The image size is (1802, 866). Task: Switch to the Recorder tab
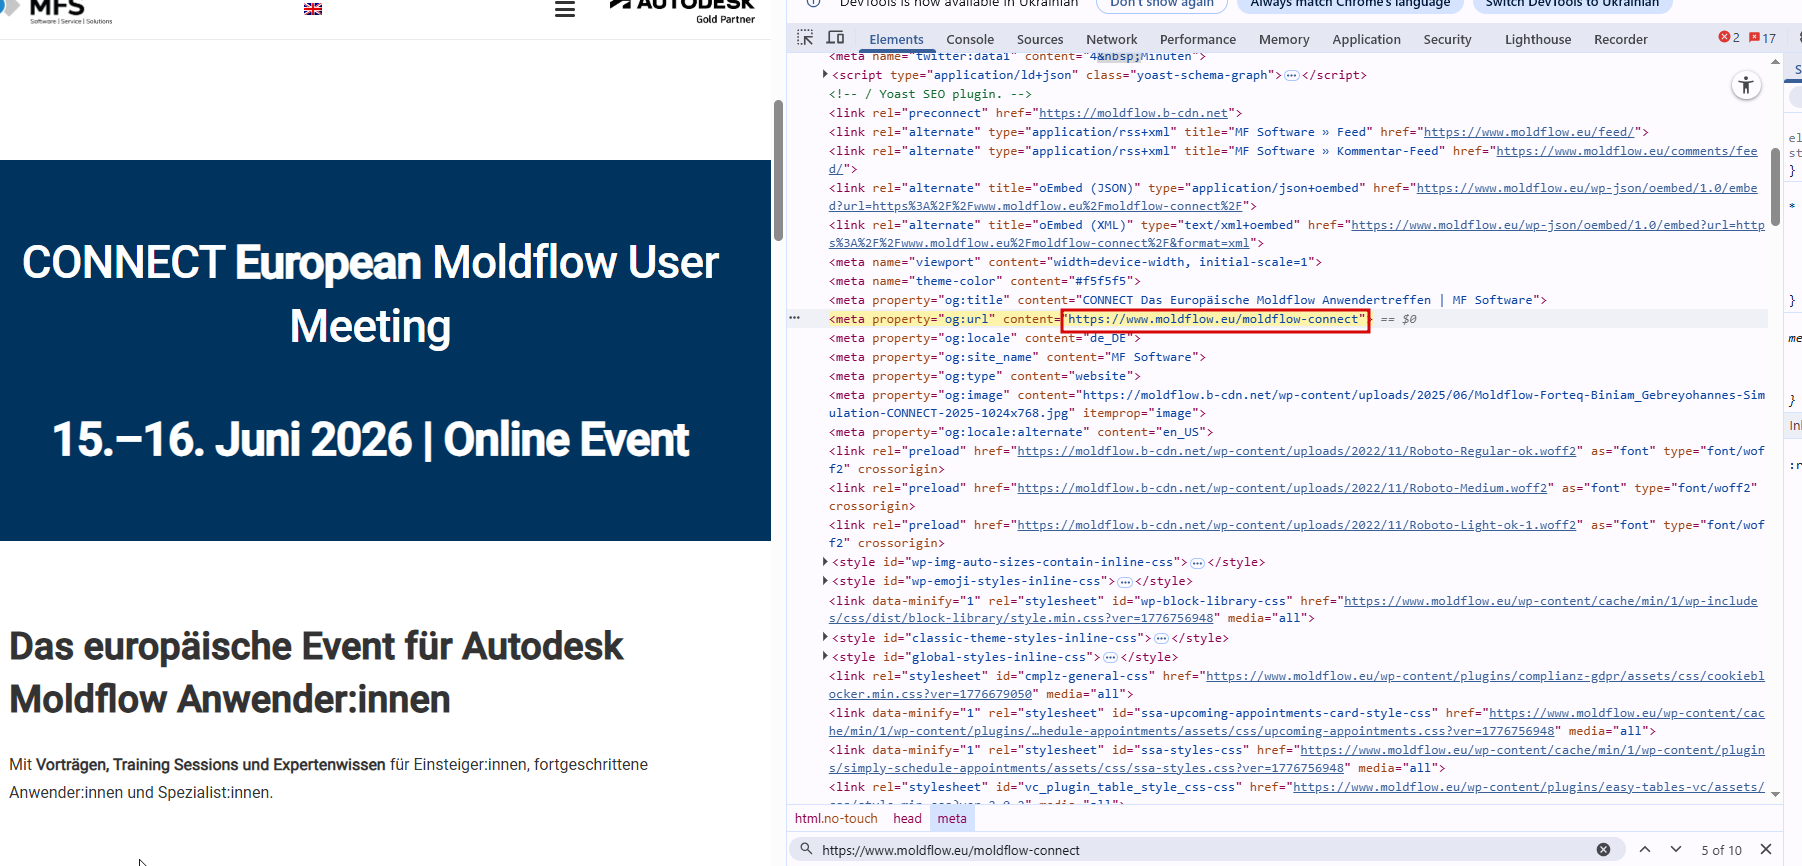click(1621, 39)
